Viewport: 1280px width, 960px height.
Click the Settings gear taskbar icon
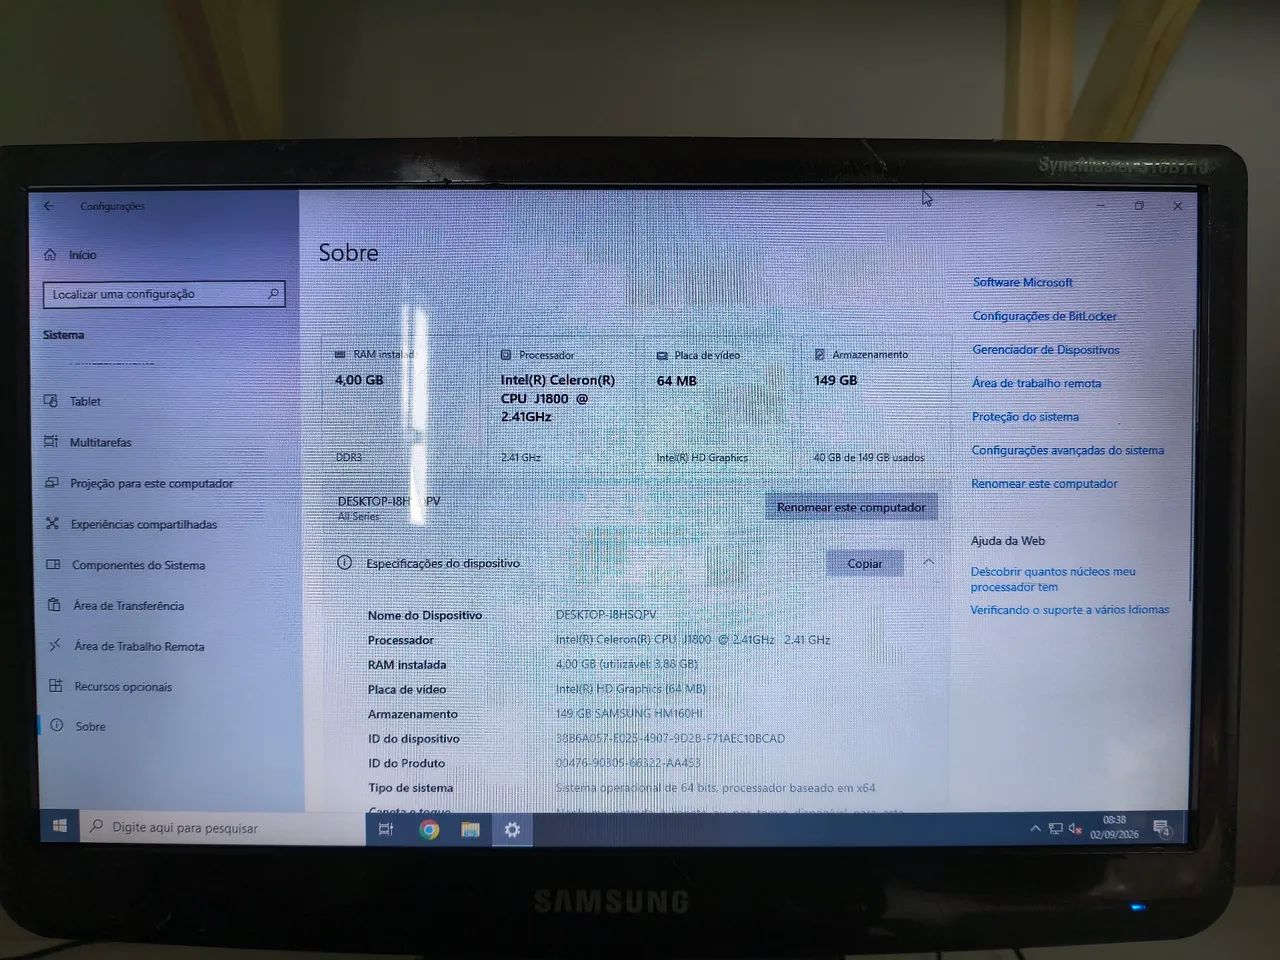coord(512,830)
